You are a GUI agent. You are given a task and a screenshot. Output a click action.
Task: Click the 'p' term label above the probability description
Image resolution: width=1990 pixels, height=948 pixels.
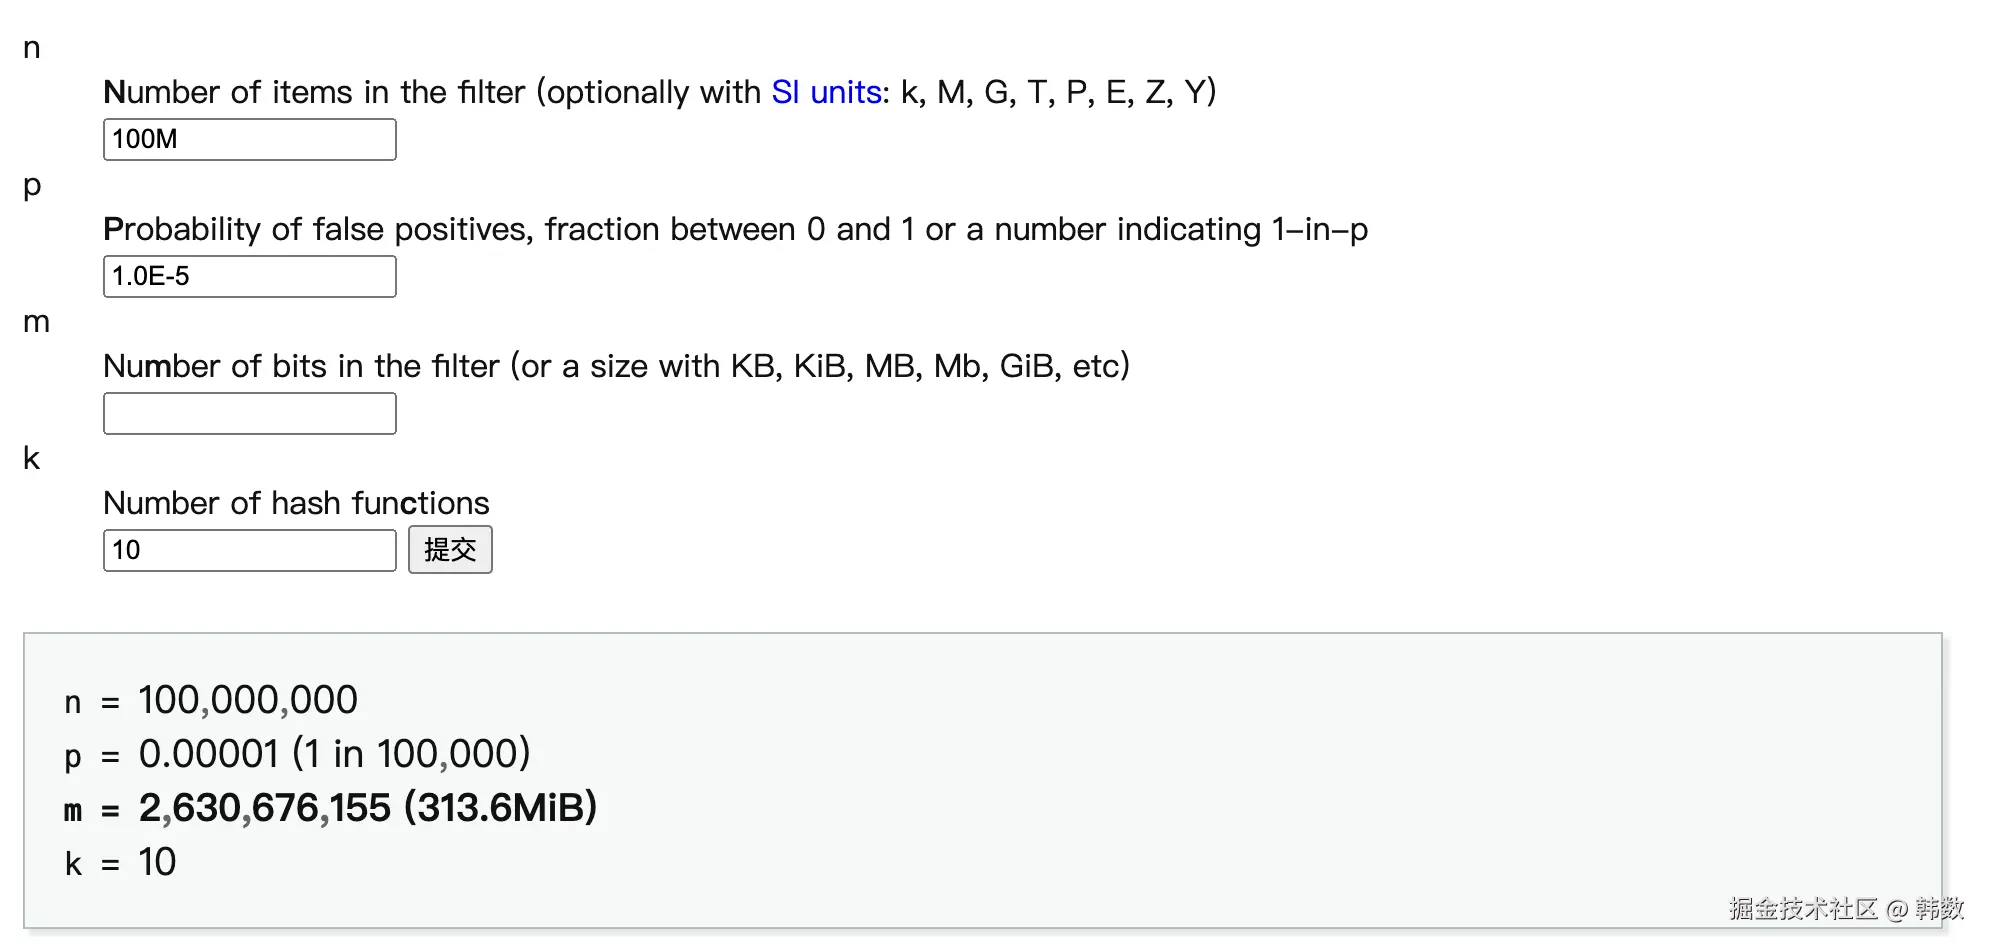tap(32, 186)
